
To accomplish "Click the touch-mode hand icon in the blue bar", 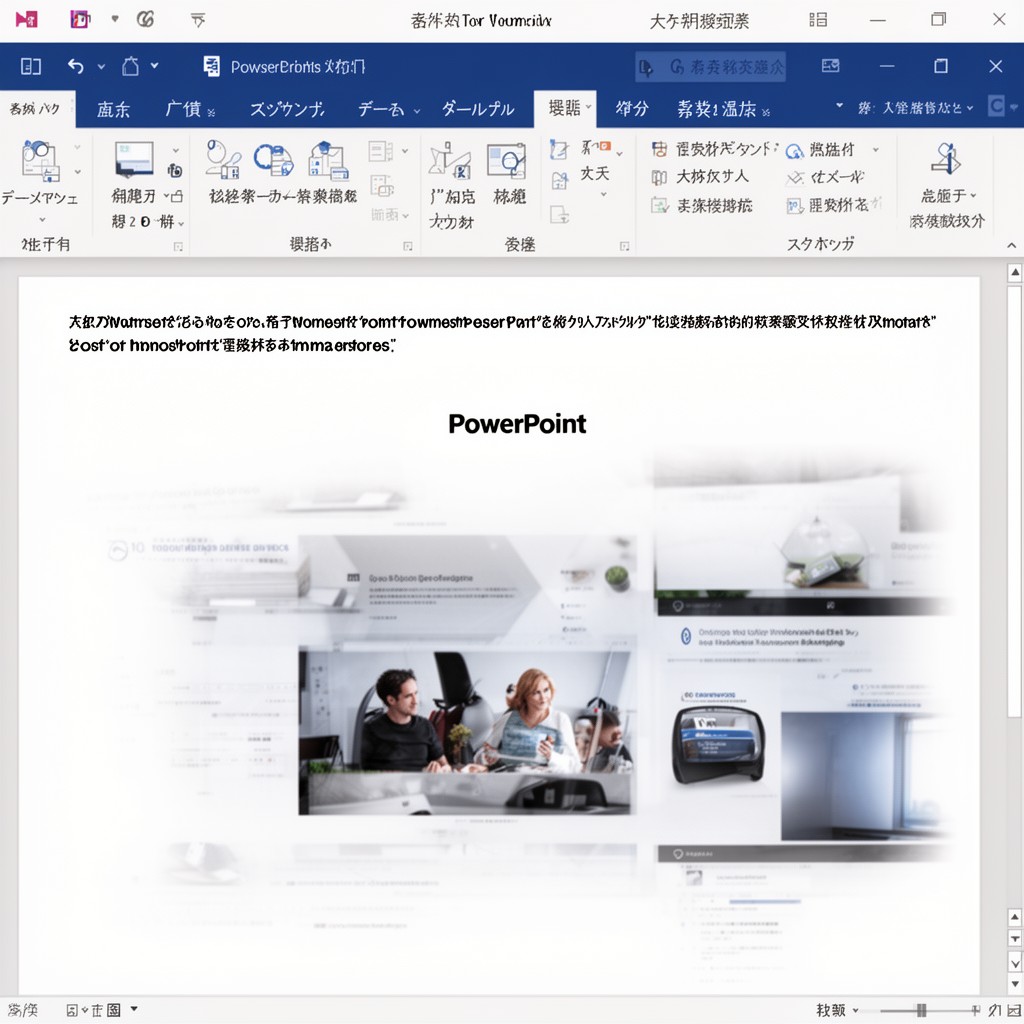I will coord(131,66).
